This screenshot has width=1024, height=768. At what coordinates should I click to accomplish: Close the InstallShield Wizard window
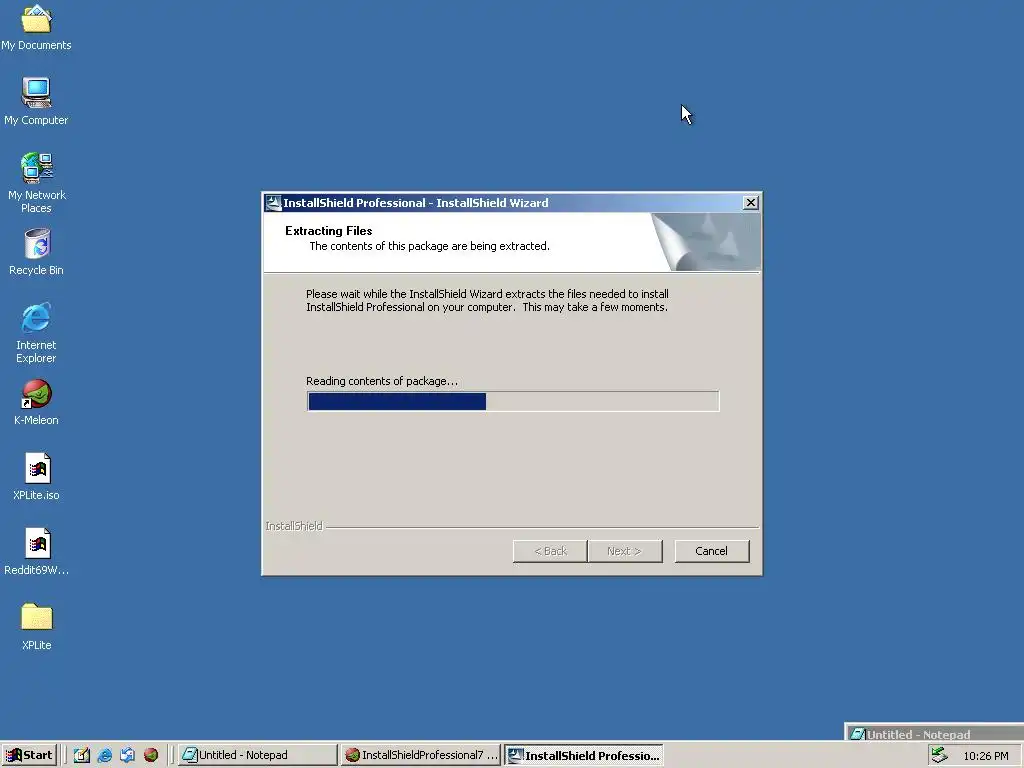[x=751, y=203]
